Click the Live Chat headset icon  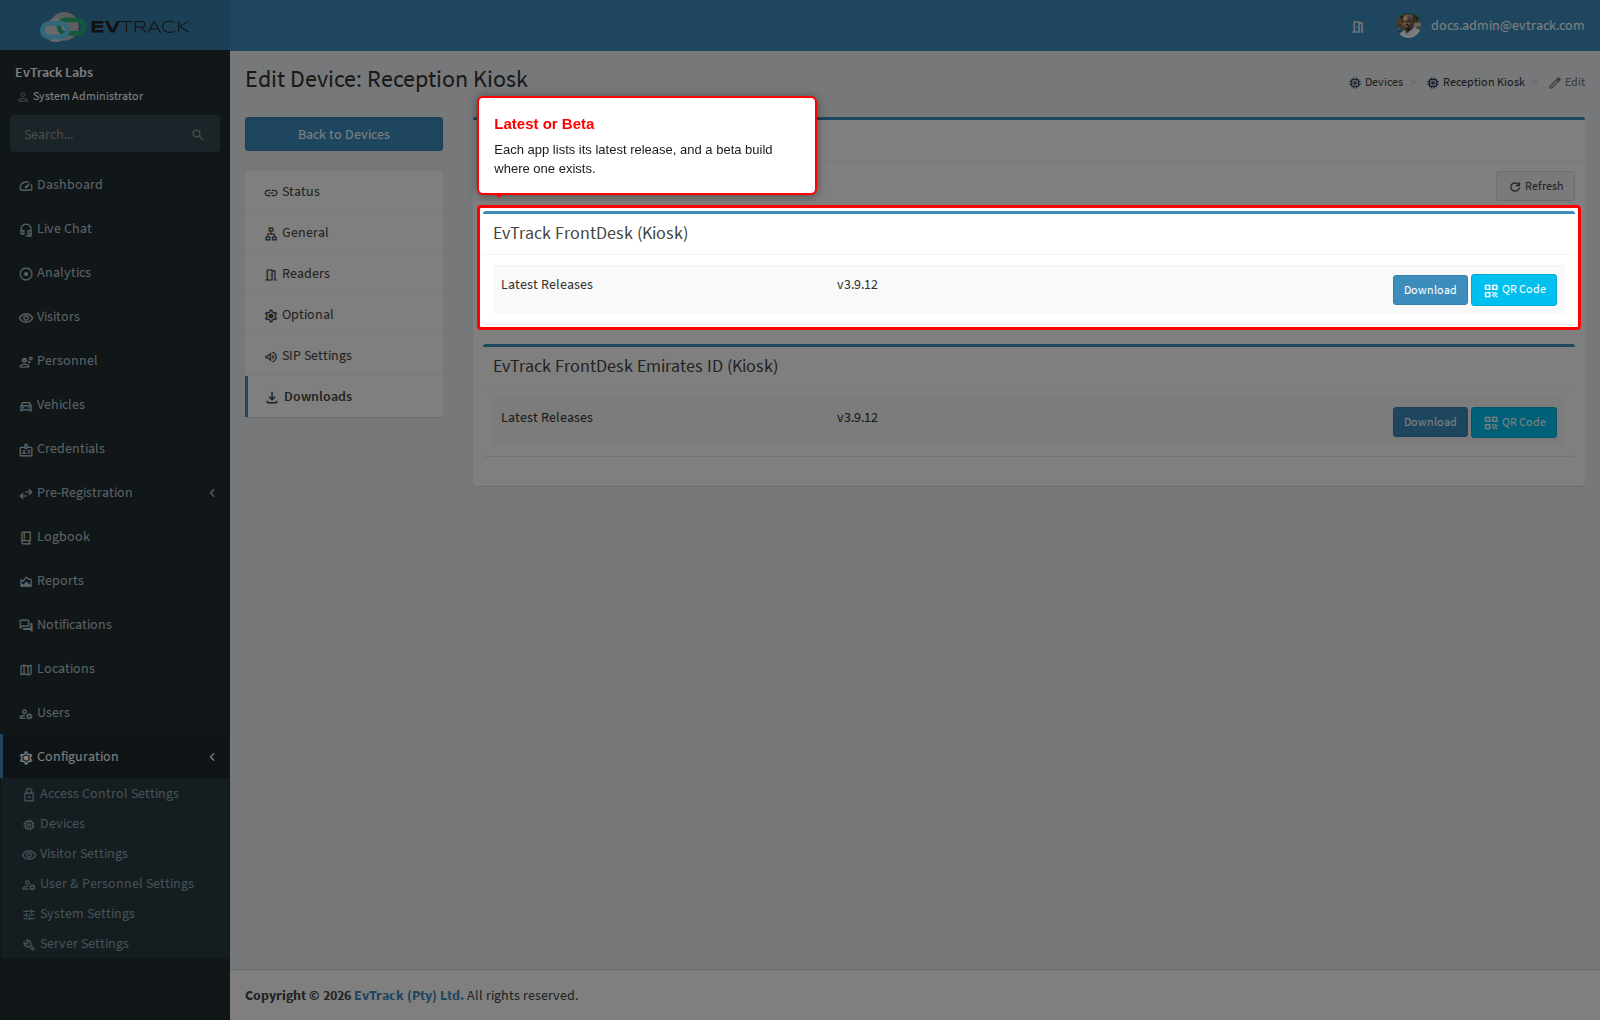(26, 230)
